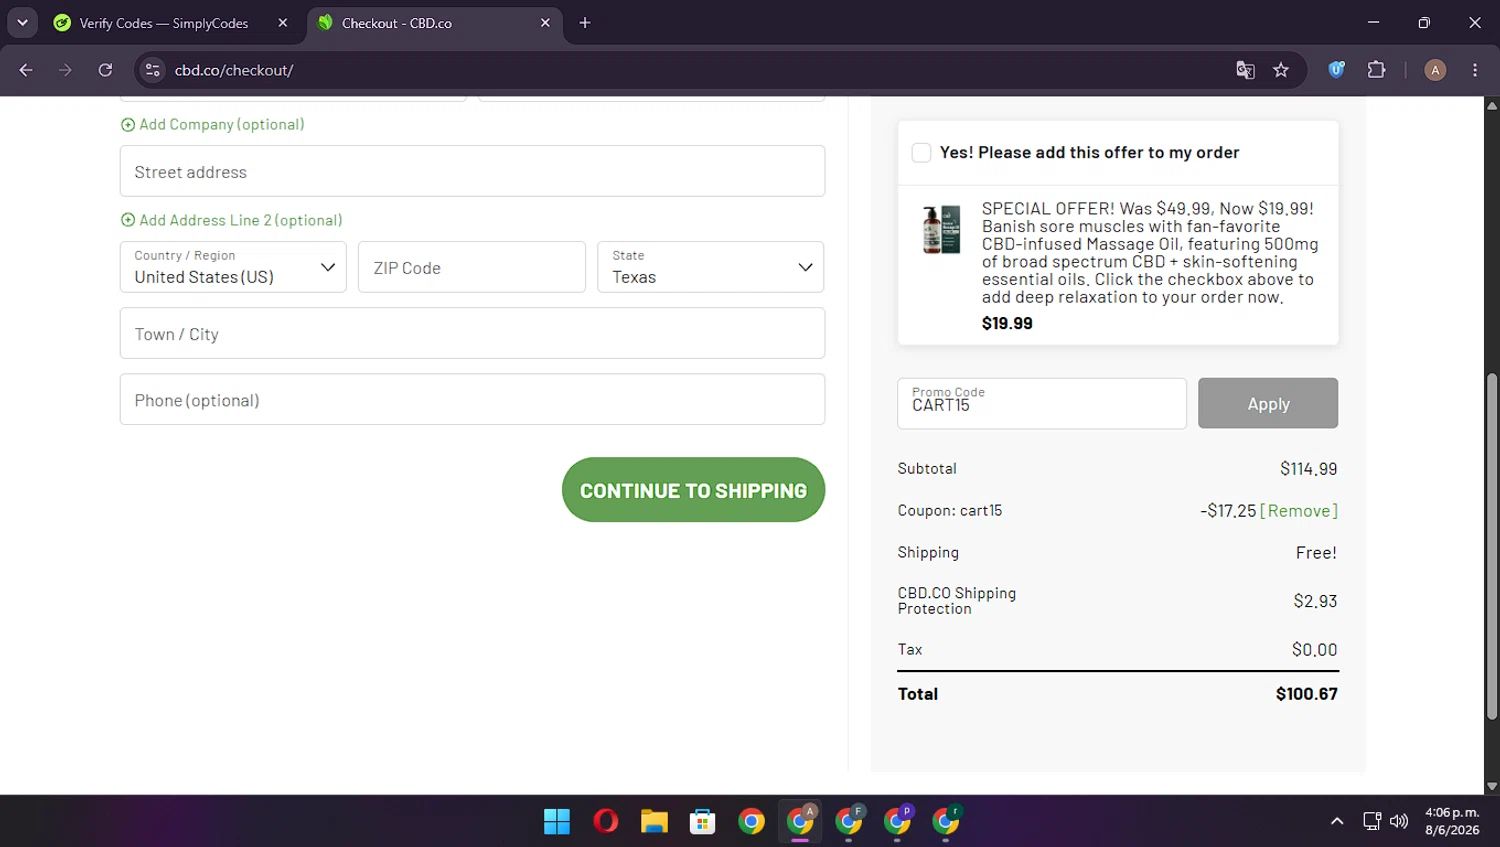This screenshot has width=1500, height=847.
Task: Click the Town / City field
Action: (x=472, y=333)
